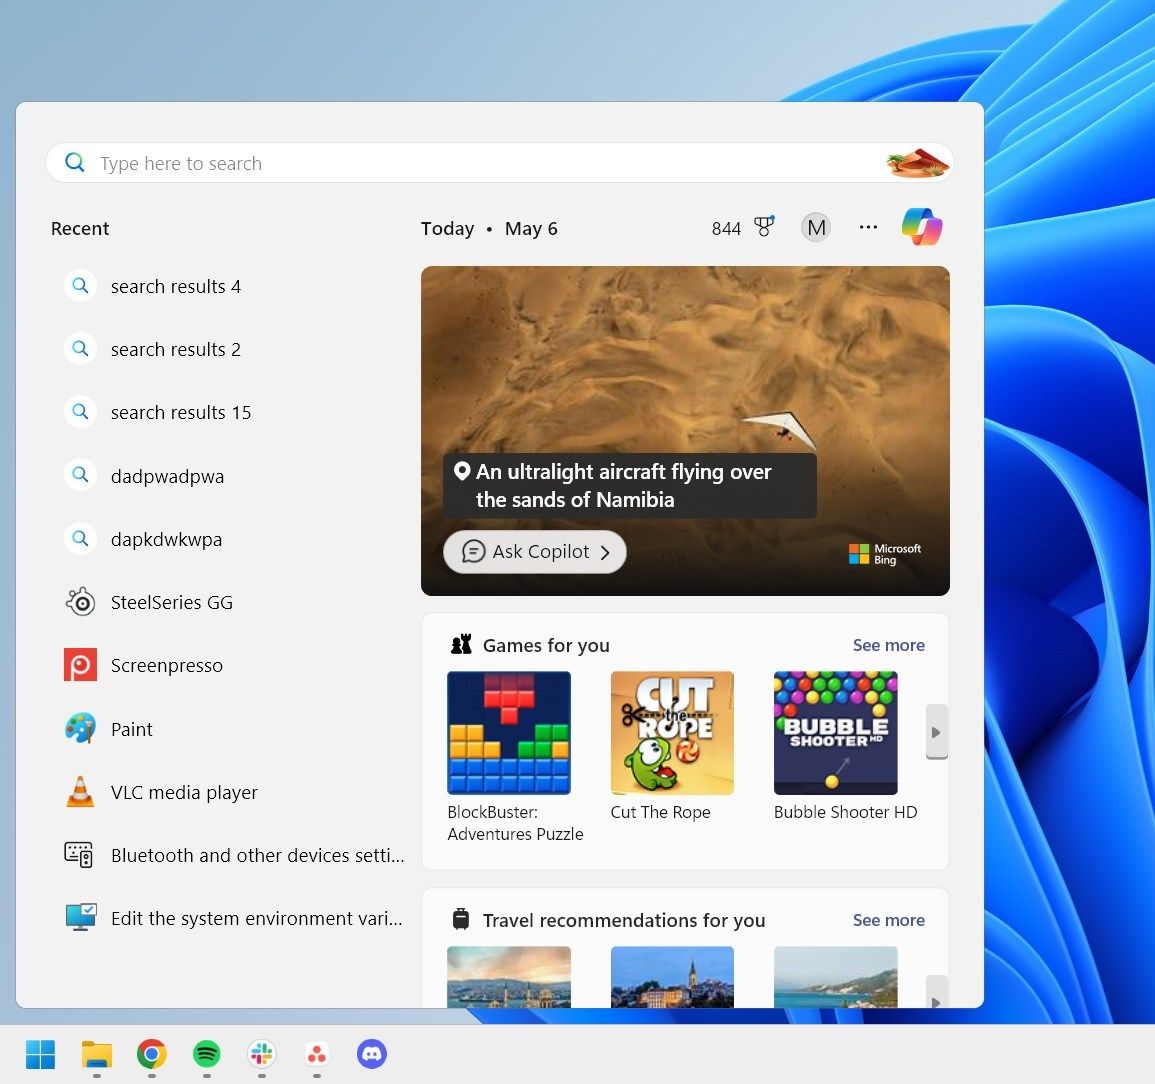The height and width of the screenshot is (1084, 1155).
Task: Click the Type here to search field
Action: tap(400, 162)
